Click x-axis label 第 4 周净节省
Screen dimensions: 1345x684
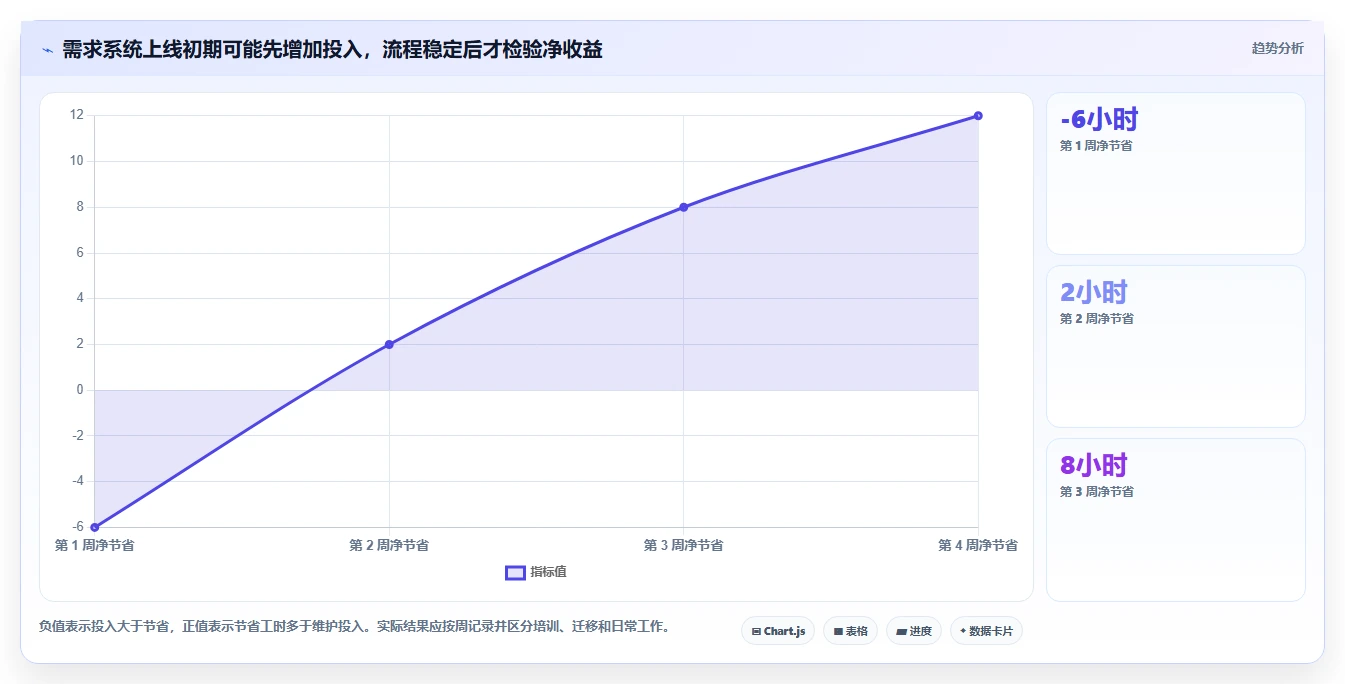tap(978, 545)
